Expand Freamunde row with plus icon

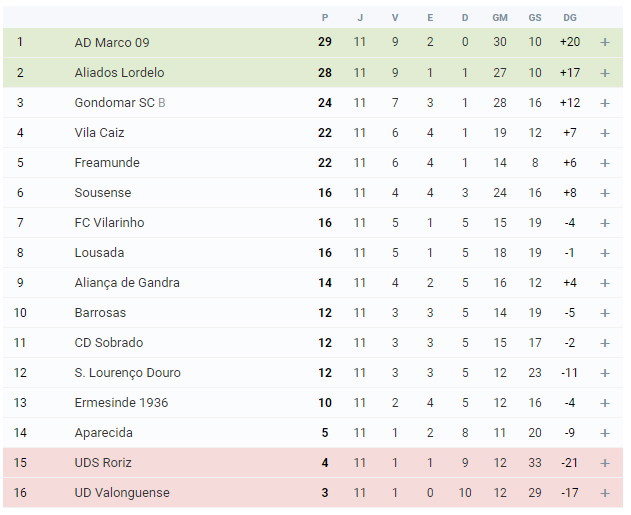pyautogui.click(x=605, y=163)
